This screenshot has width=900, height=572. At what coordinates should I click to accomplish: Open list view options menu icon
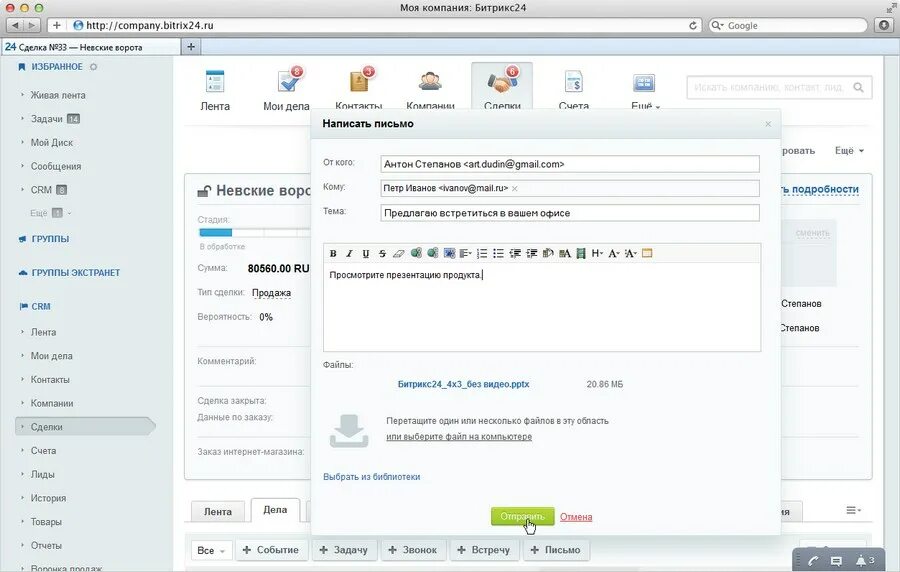pos(853,510)
